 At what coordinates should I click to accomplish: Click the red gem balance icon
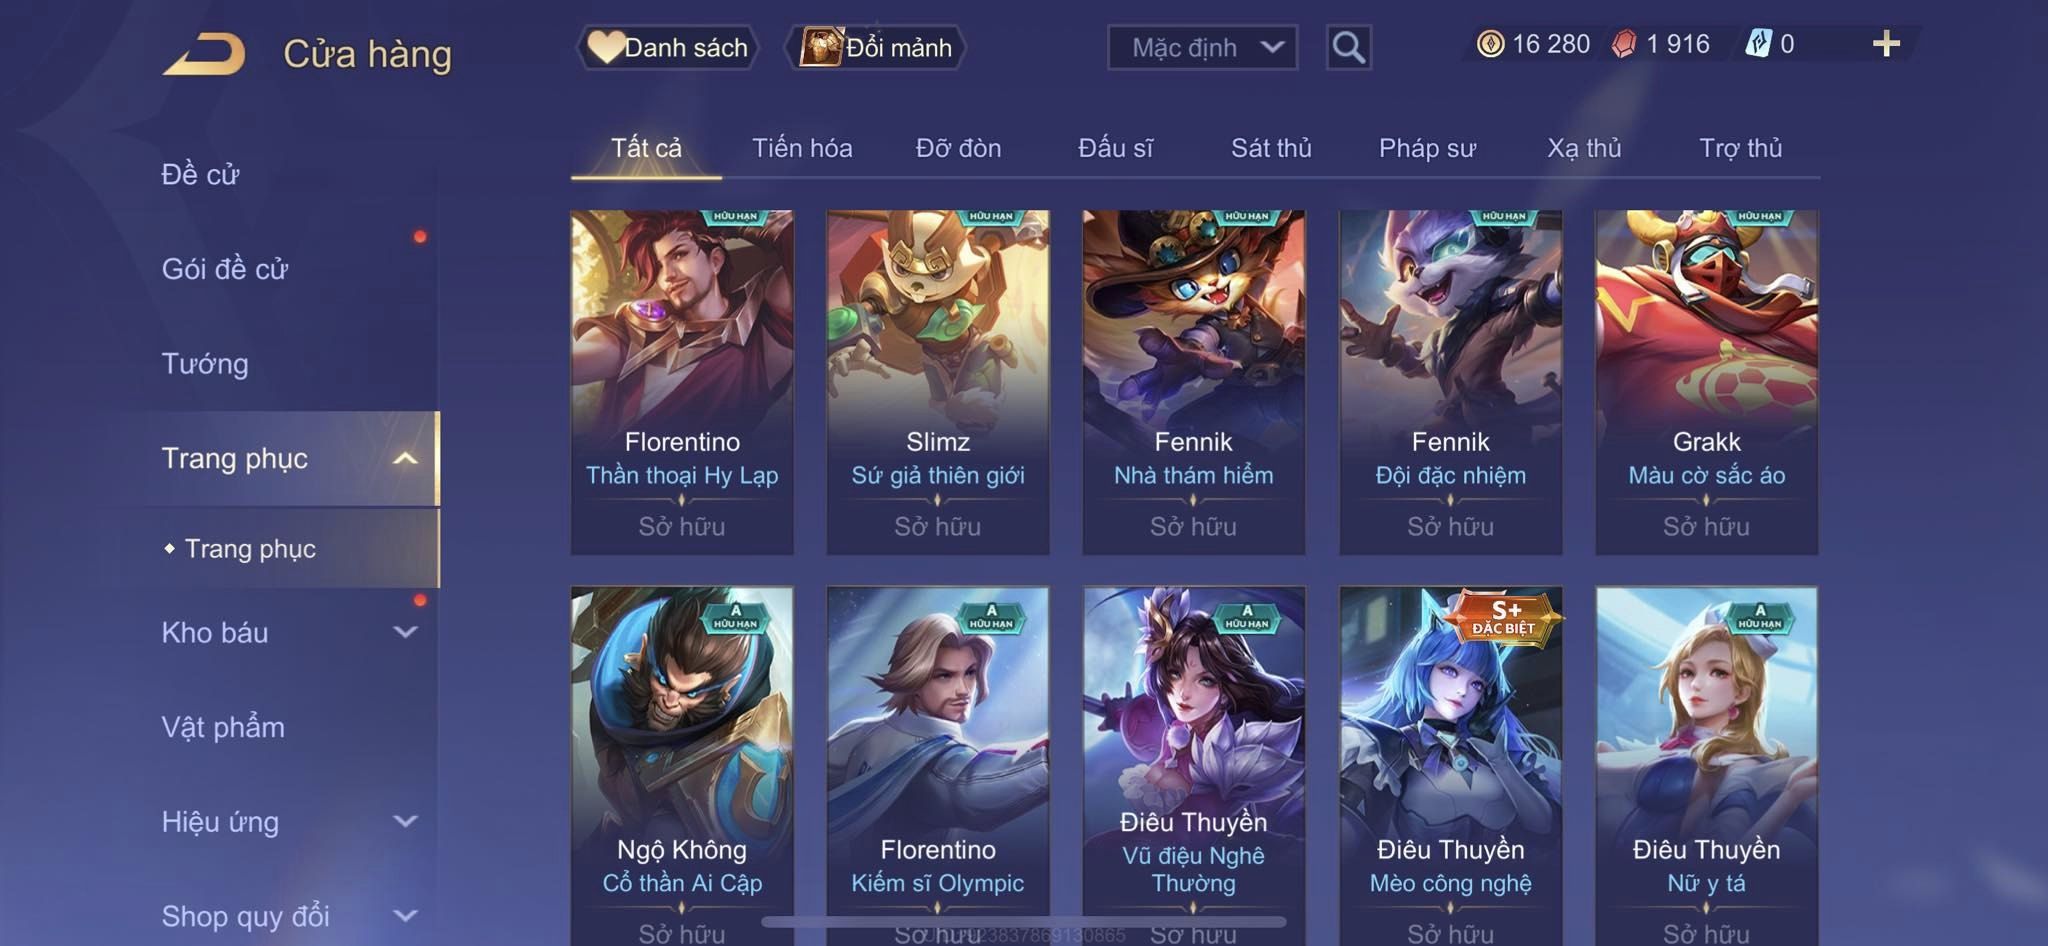click(x=1624, y=44)
